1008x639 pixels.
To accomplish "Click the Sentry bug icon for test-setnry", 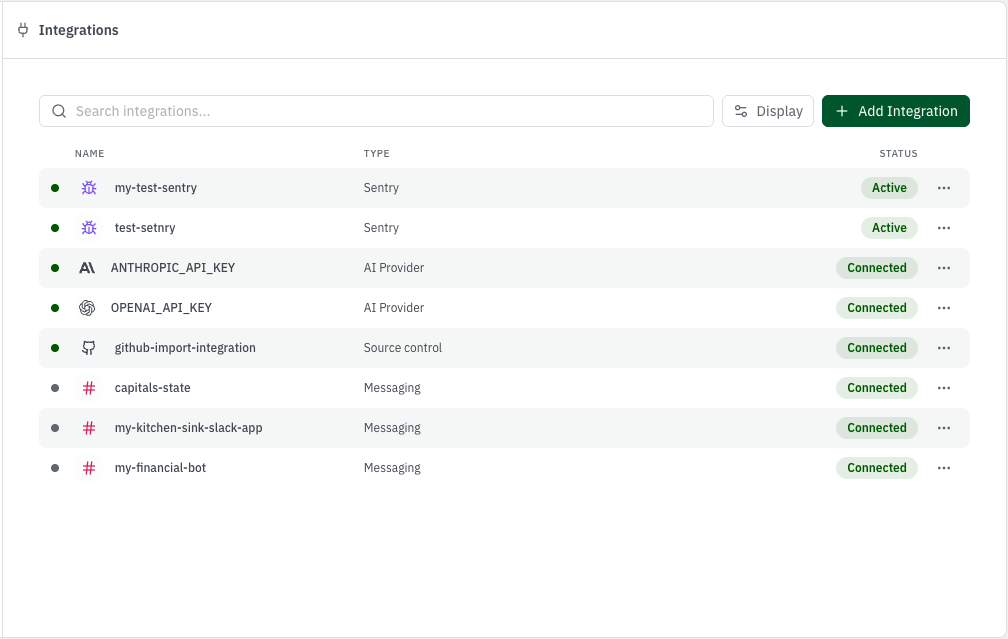I will pyautogui.click(x=89, y=228).
